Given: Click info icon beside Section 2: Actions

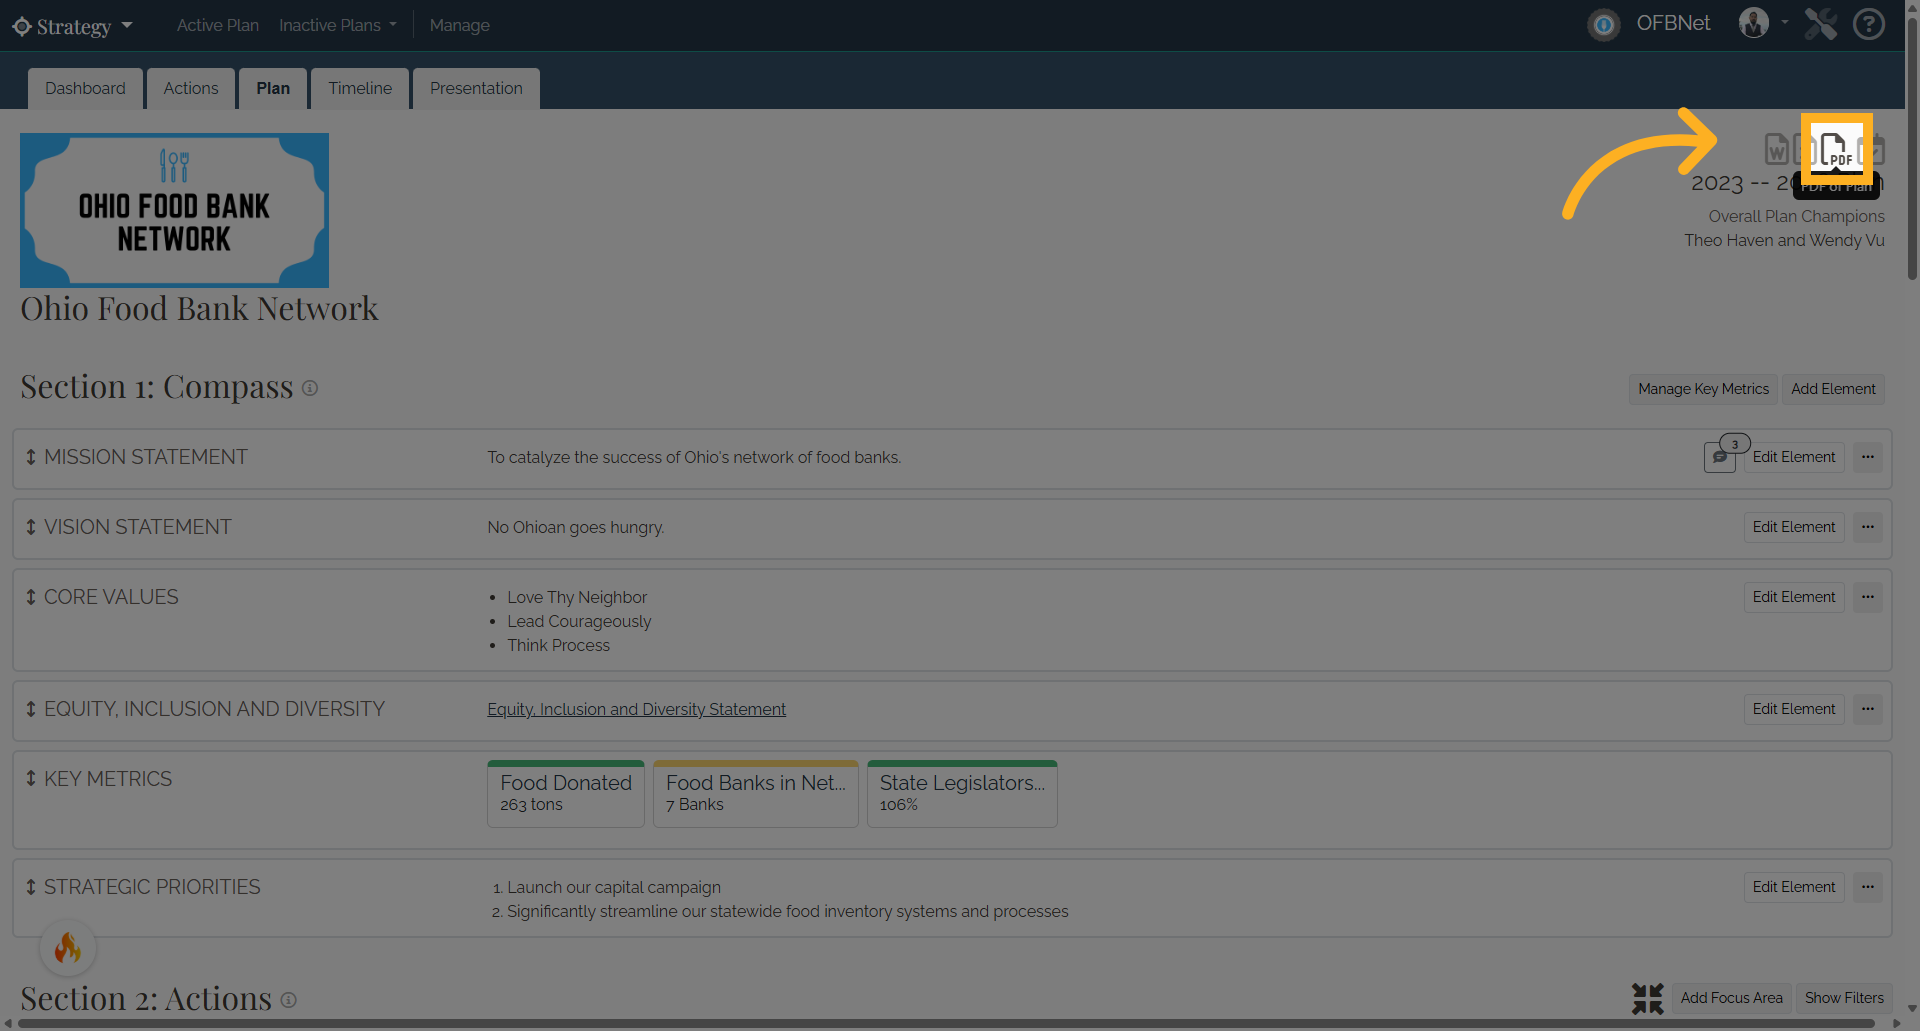Looking at the screenshot, I should tap(288, 1000).
